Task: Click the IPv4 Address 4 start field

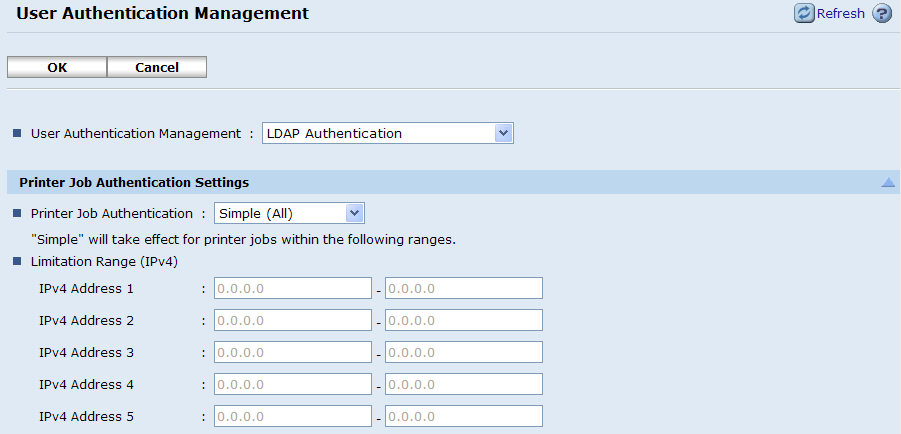Action: click(293, 384)
